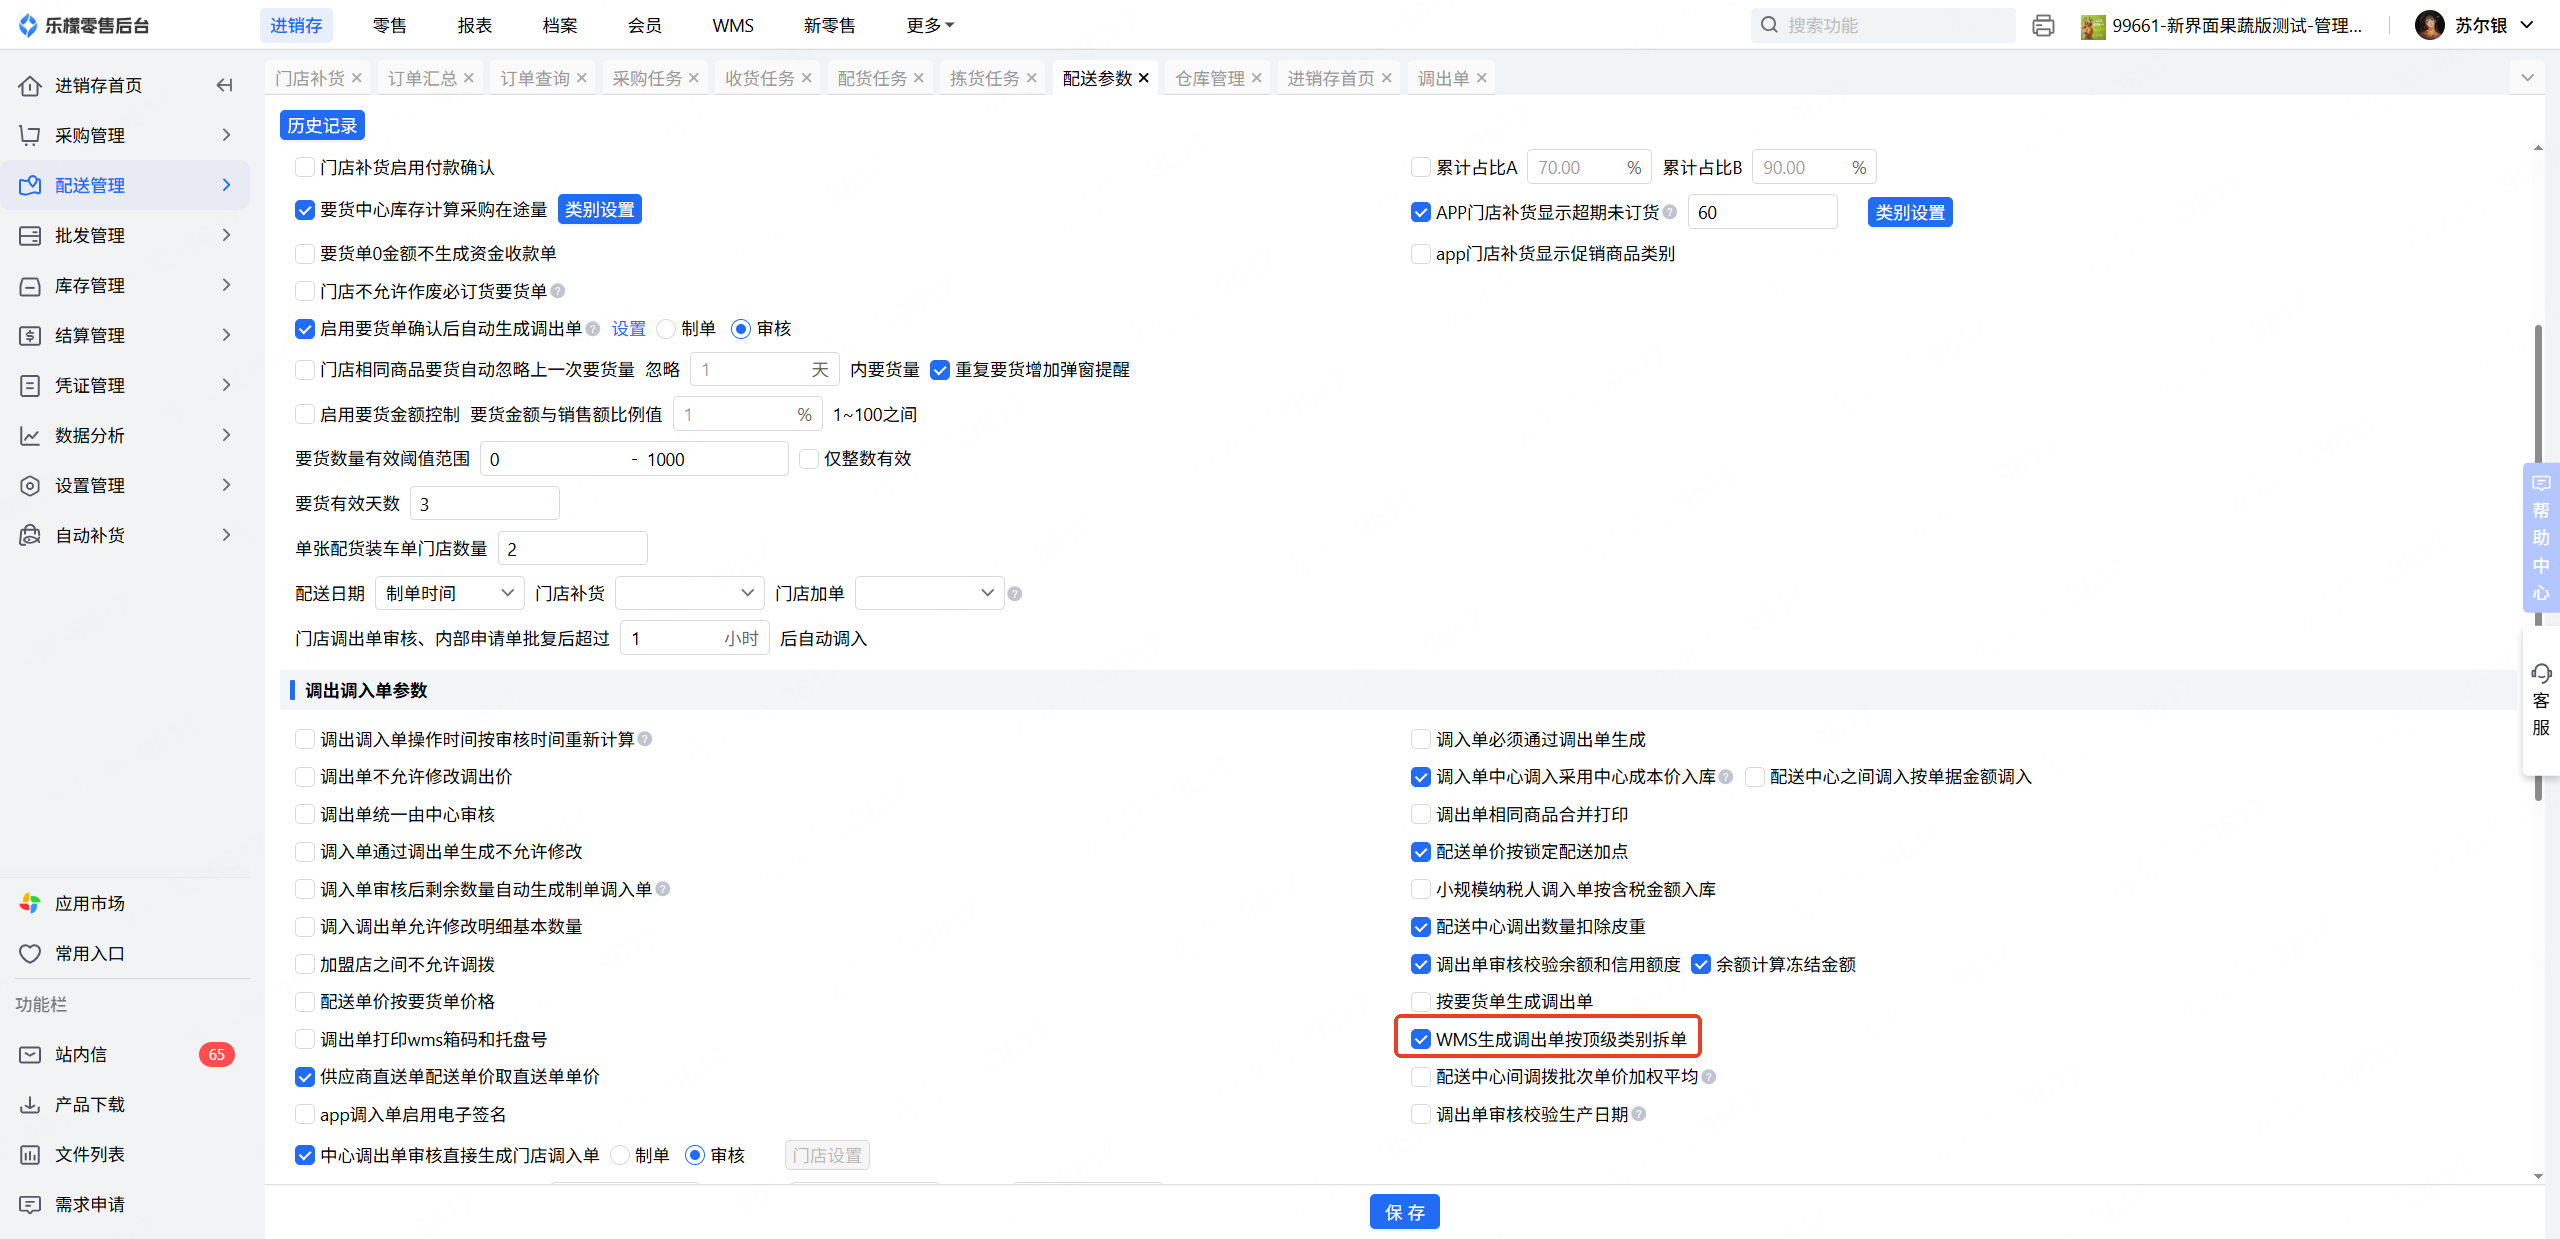Click the 保存 save button
Screen dimensions: 2560x1239
1404,1212
